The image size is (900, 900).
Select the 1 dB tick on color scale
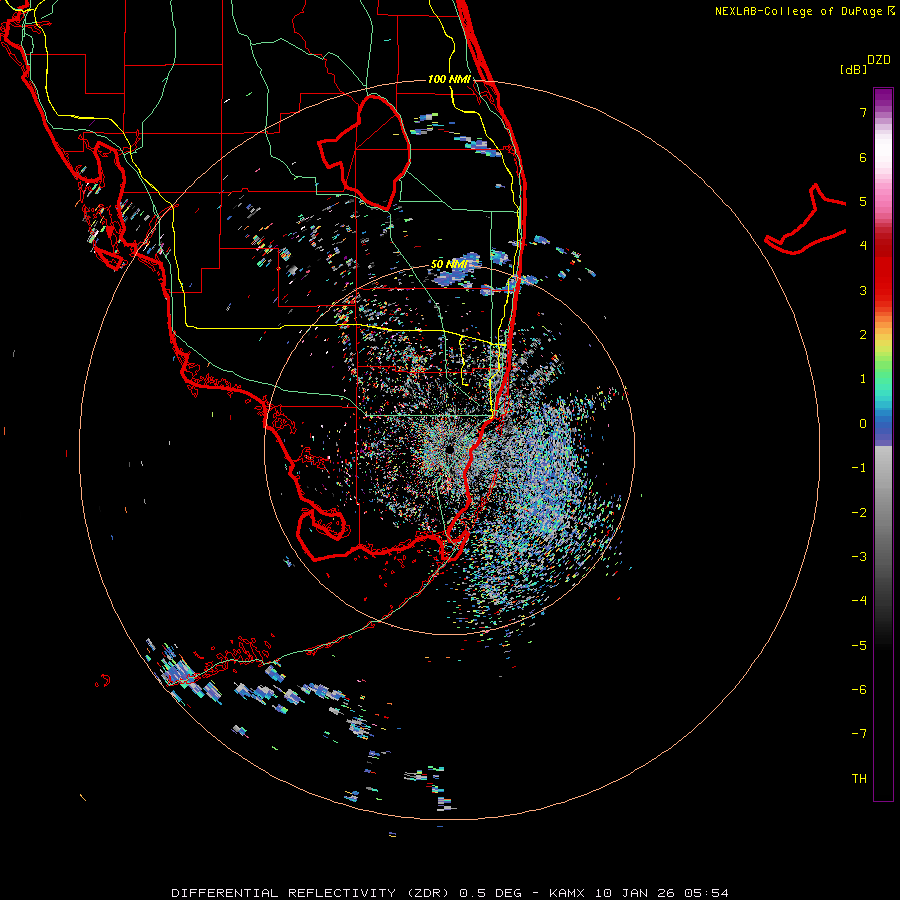(x=863, y=379)
